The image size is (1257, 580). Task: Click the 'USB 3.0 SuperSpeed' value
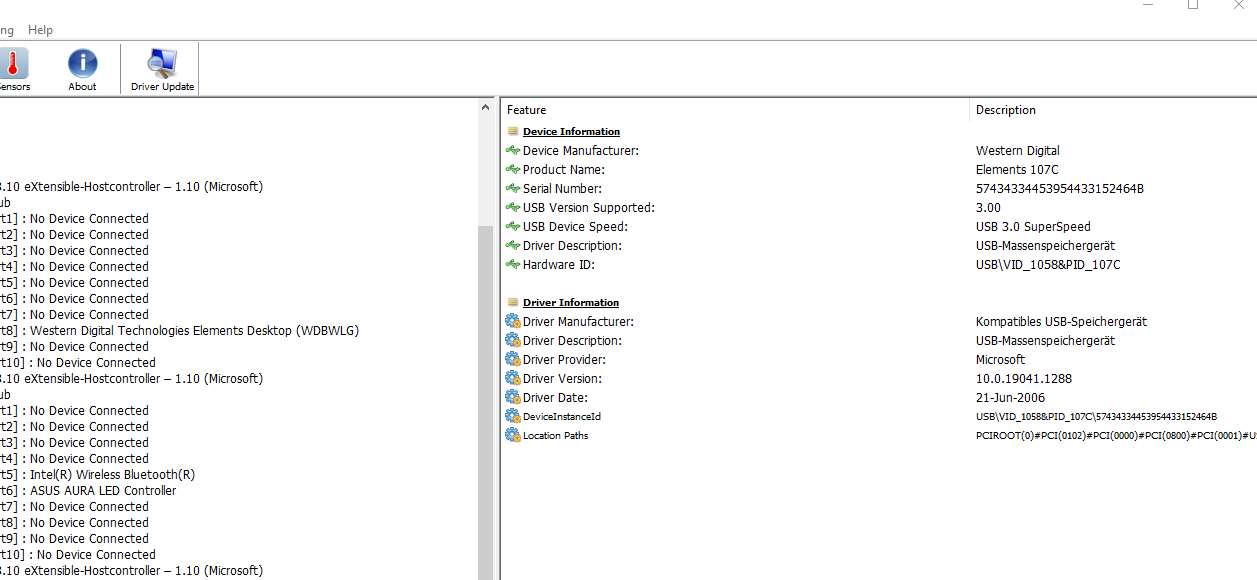pos(1033,227)
